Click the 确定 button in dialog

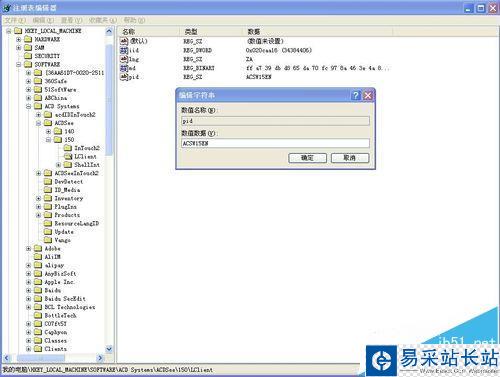(307, 158)
